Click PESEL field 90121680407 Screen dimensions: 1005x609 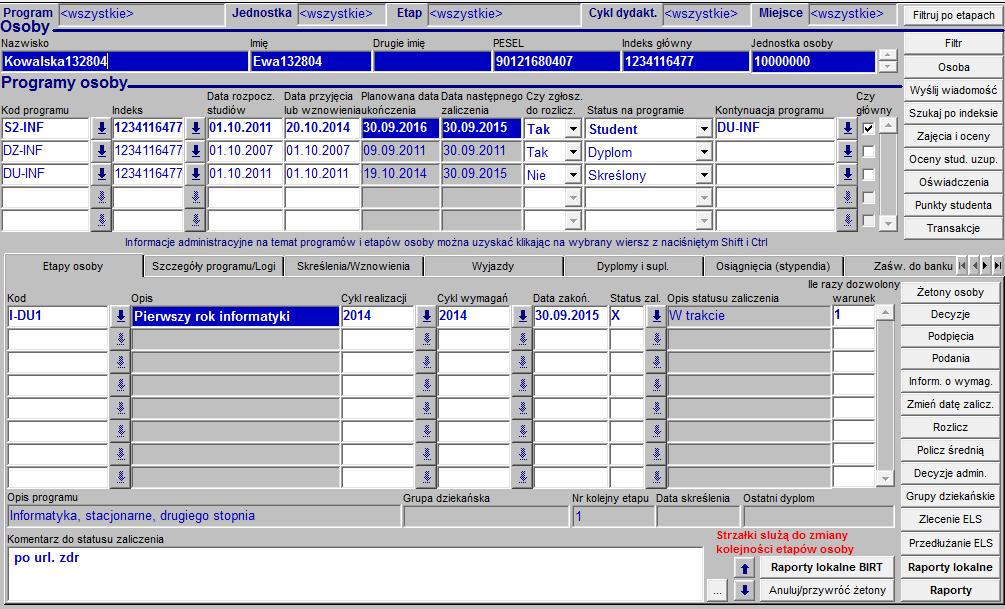point(556,62)
